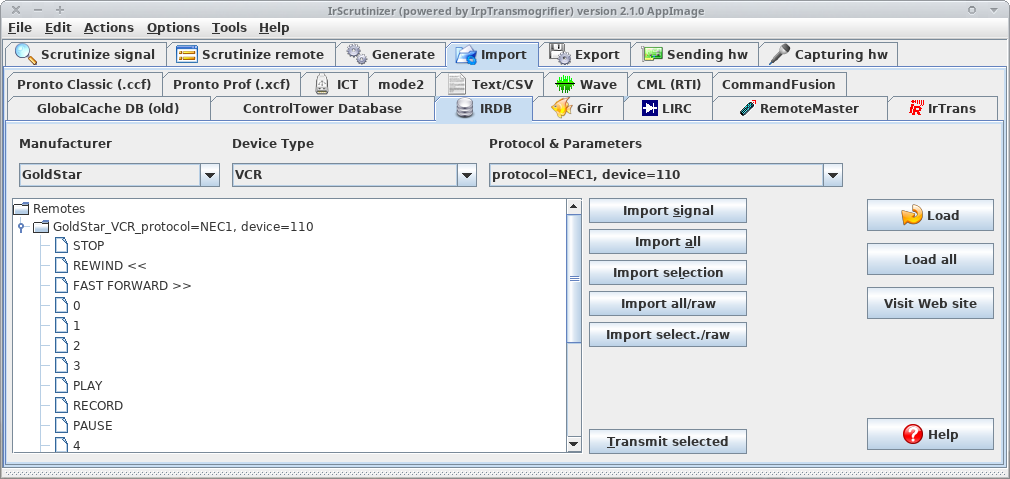Viewport: 1010px width, 479px height.
Task: Select the FAST FORWARD >> command
Action: pos(131,286)
